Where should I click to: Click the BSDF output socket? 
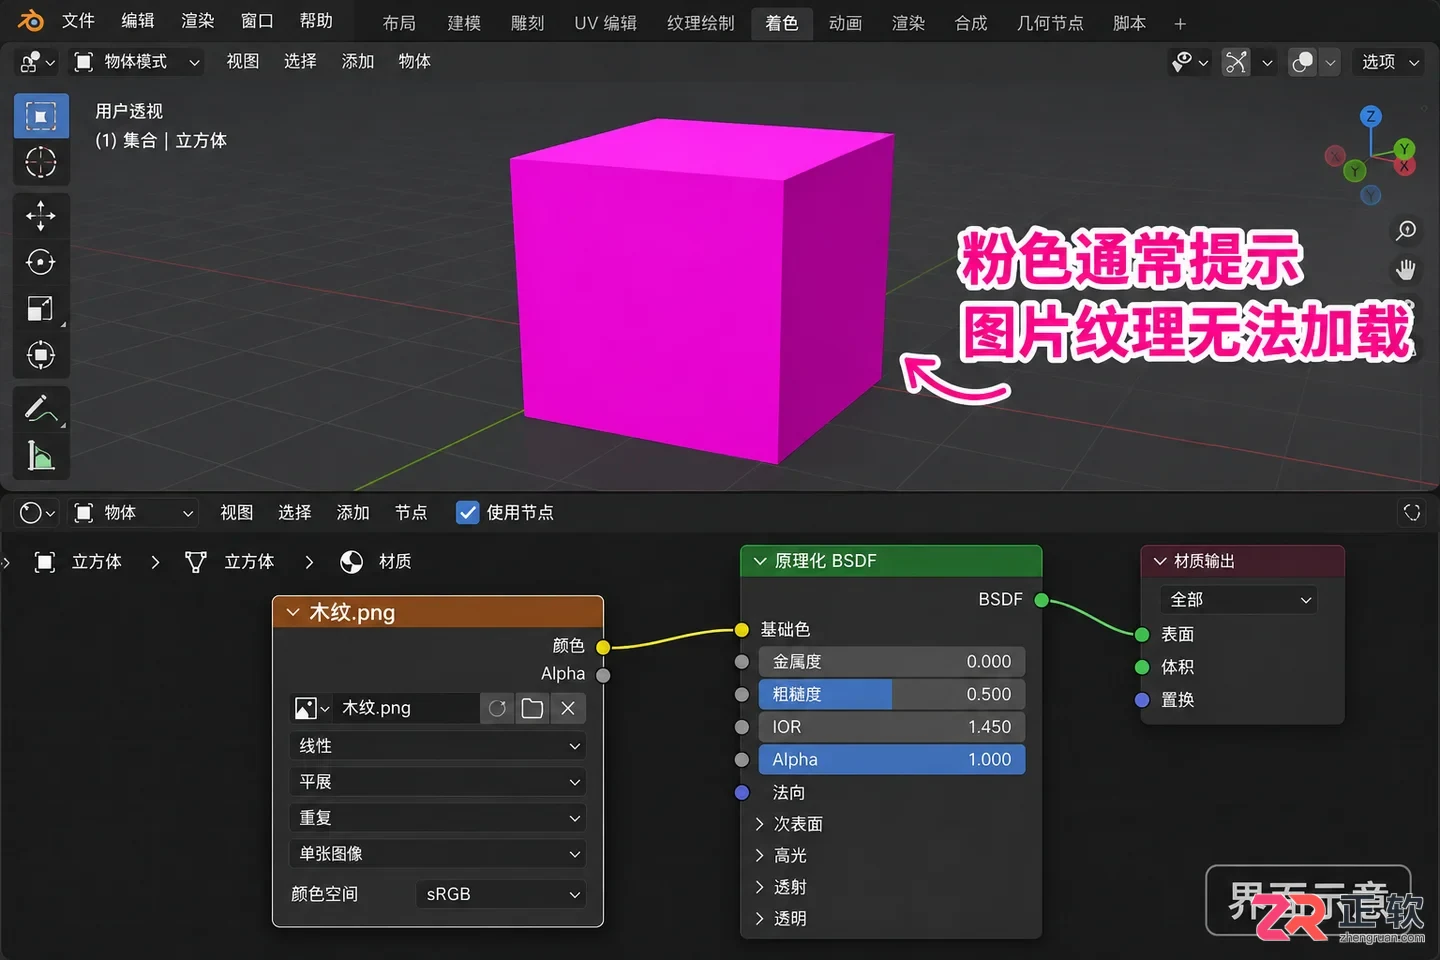pos(1041,600)
